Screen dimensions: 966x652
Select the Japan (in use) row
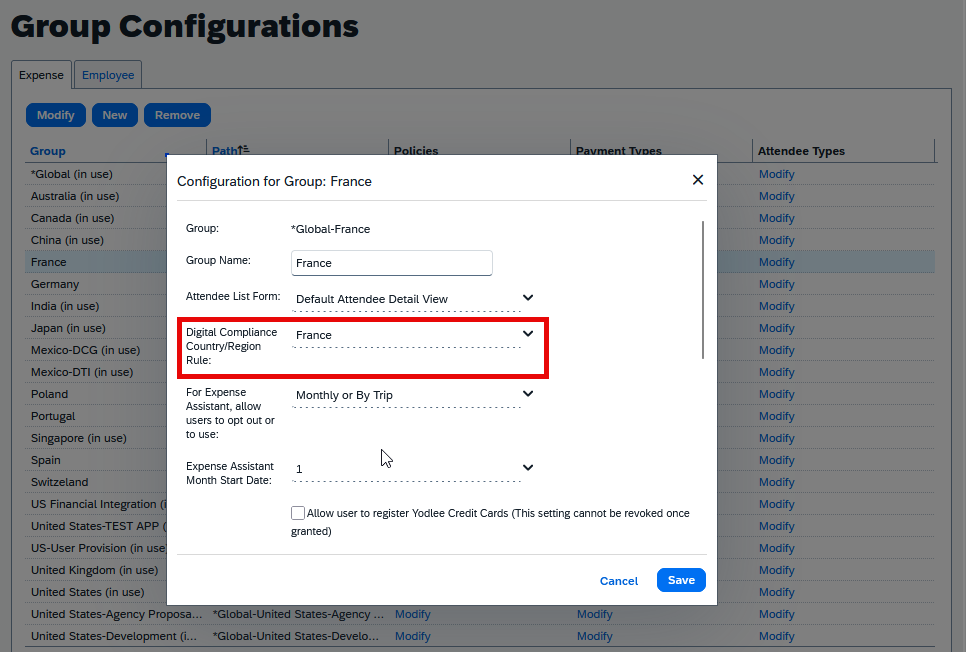tap(68, 328)
